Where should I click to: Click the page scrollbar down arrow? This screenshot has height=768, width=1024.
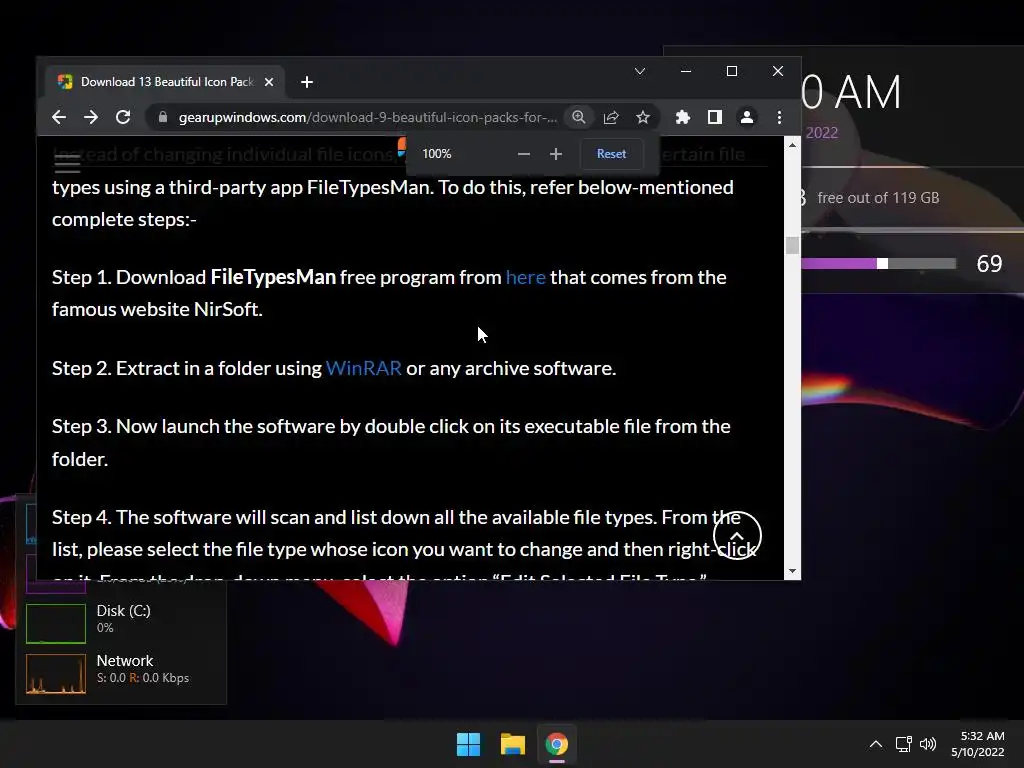(x=792, y=571)
